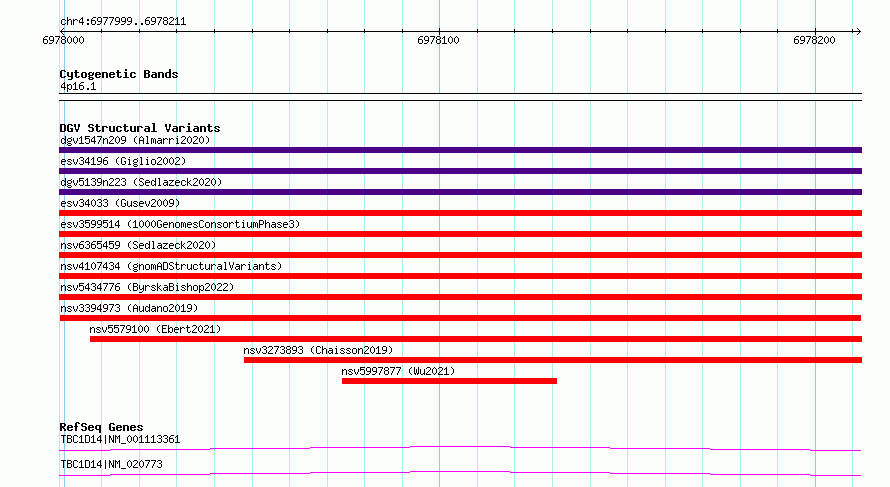Click the 6978000 ruler position
Image resolution: width=890 pixels, height=487 pixels.
click(x=64, y=40)
